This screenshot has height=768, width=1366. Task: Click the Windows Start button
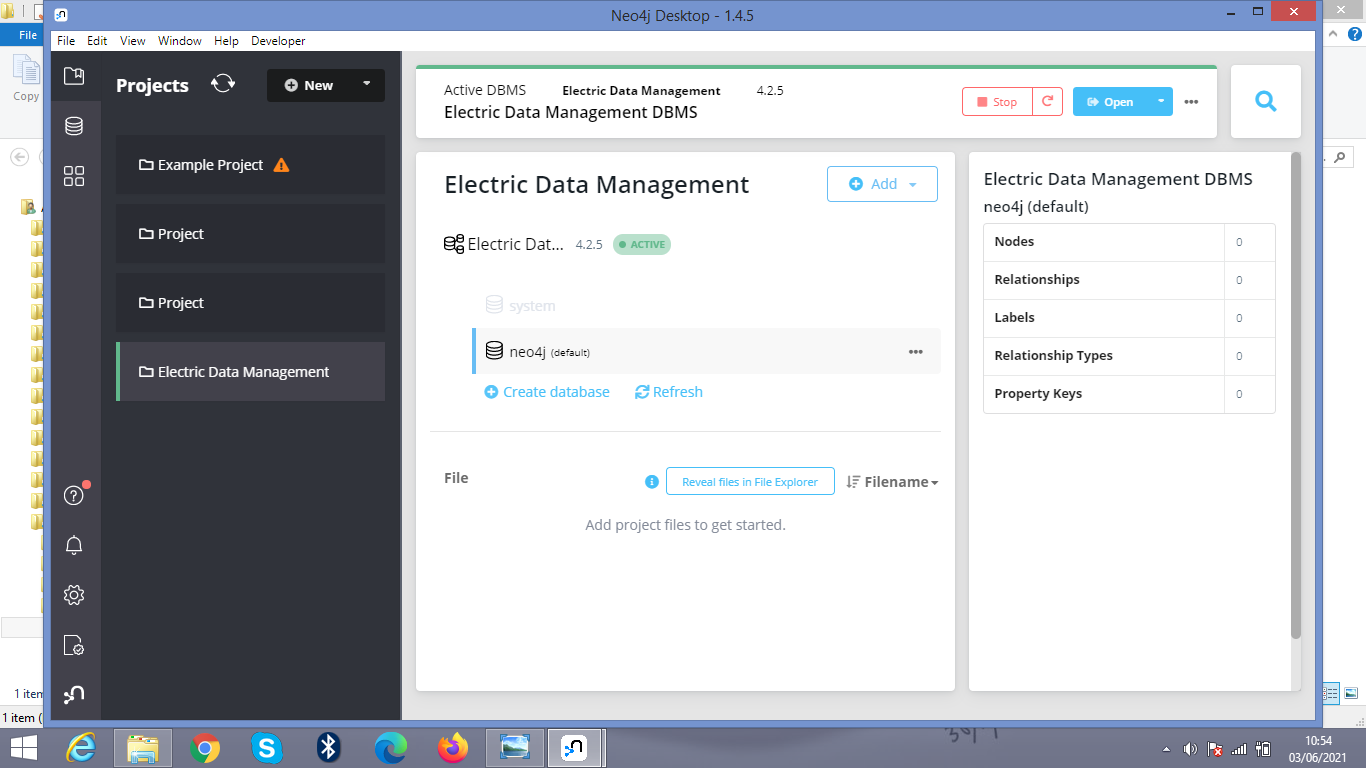pyautogui.click(x=23, y=747)
